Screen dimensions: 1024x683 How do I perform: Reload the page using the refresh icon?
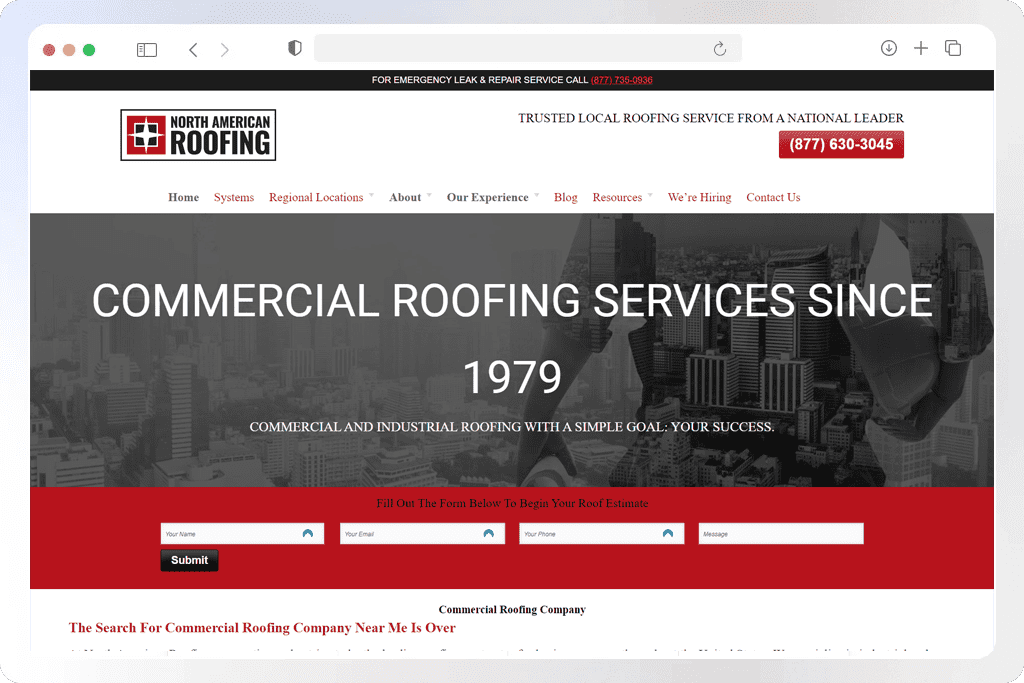719,48
